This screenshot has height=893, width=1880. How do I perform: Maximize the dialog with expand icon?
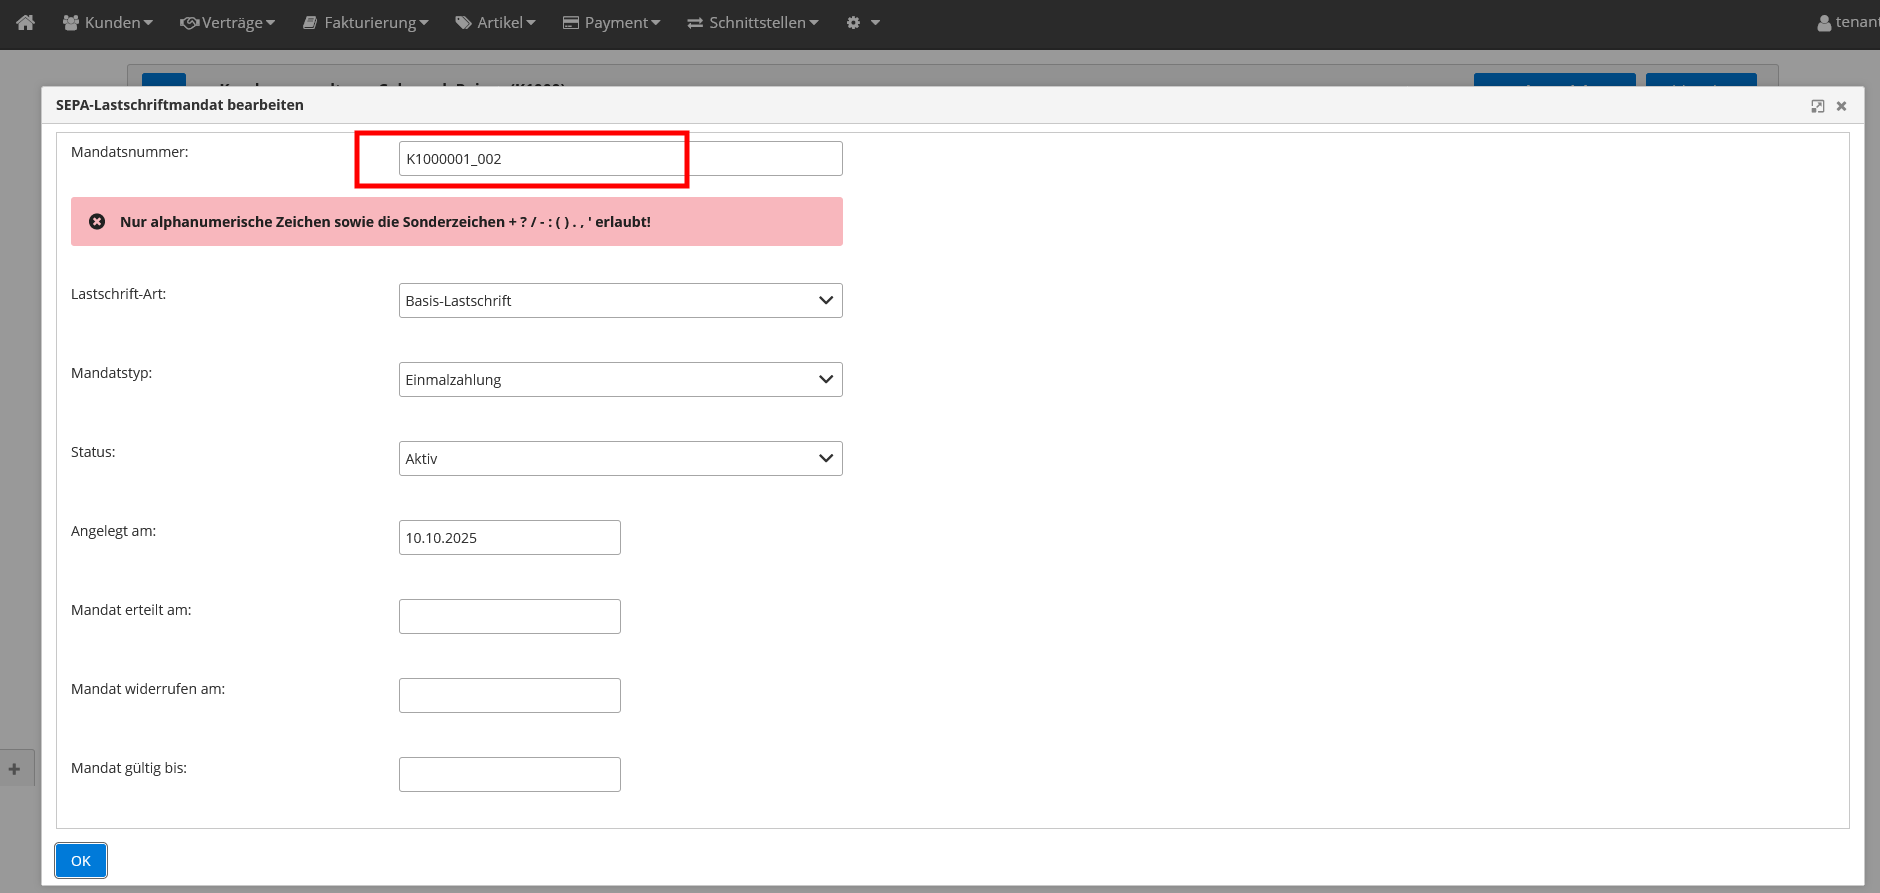click(x=1817, y=106)
